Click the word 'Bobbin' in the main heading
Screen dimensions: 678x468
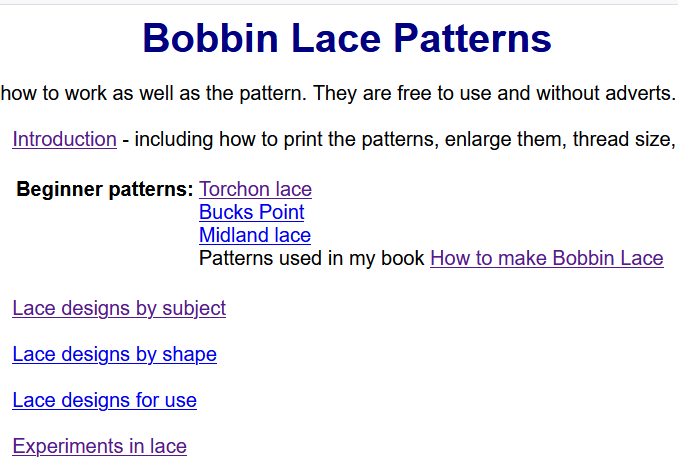[x=210, y=38]
